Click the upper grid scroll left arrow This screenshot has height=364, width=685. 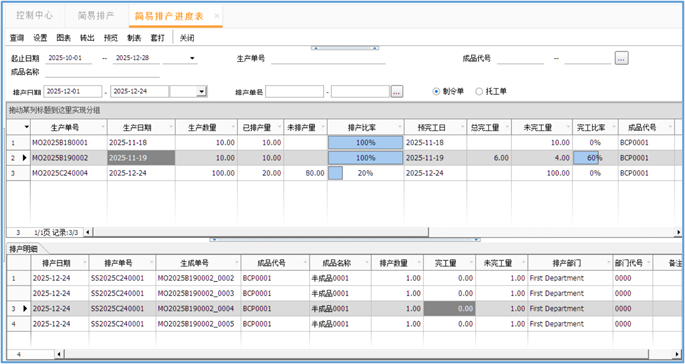coord(88,232)
